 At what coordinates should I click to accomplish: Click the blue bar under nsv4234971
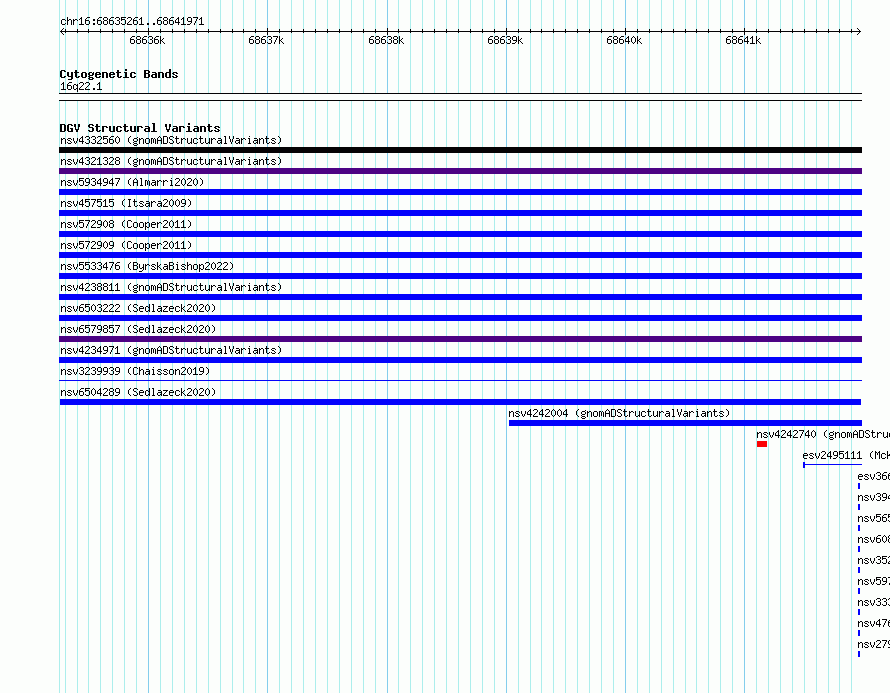point(460,360)
